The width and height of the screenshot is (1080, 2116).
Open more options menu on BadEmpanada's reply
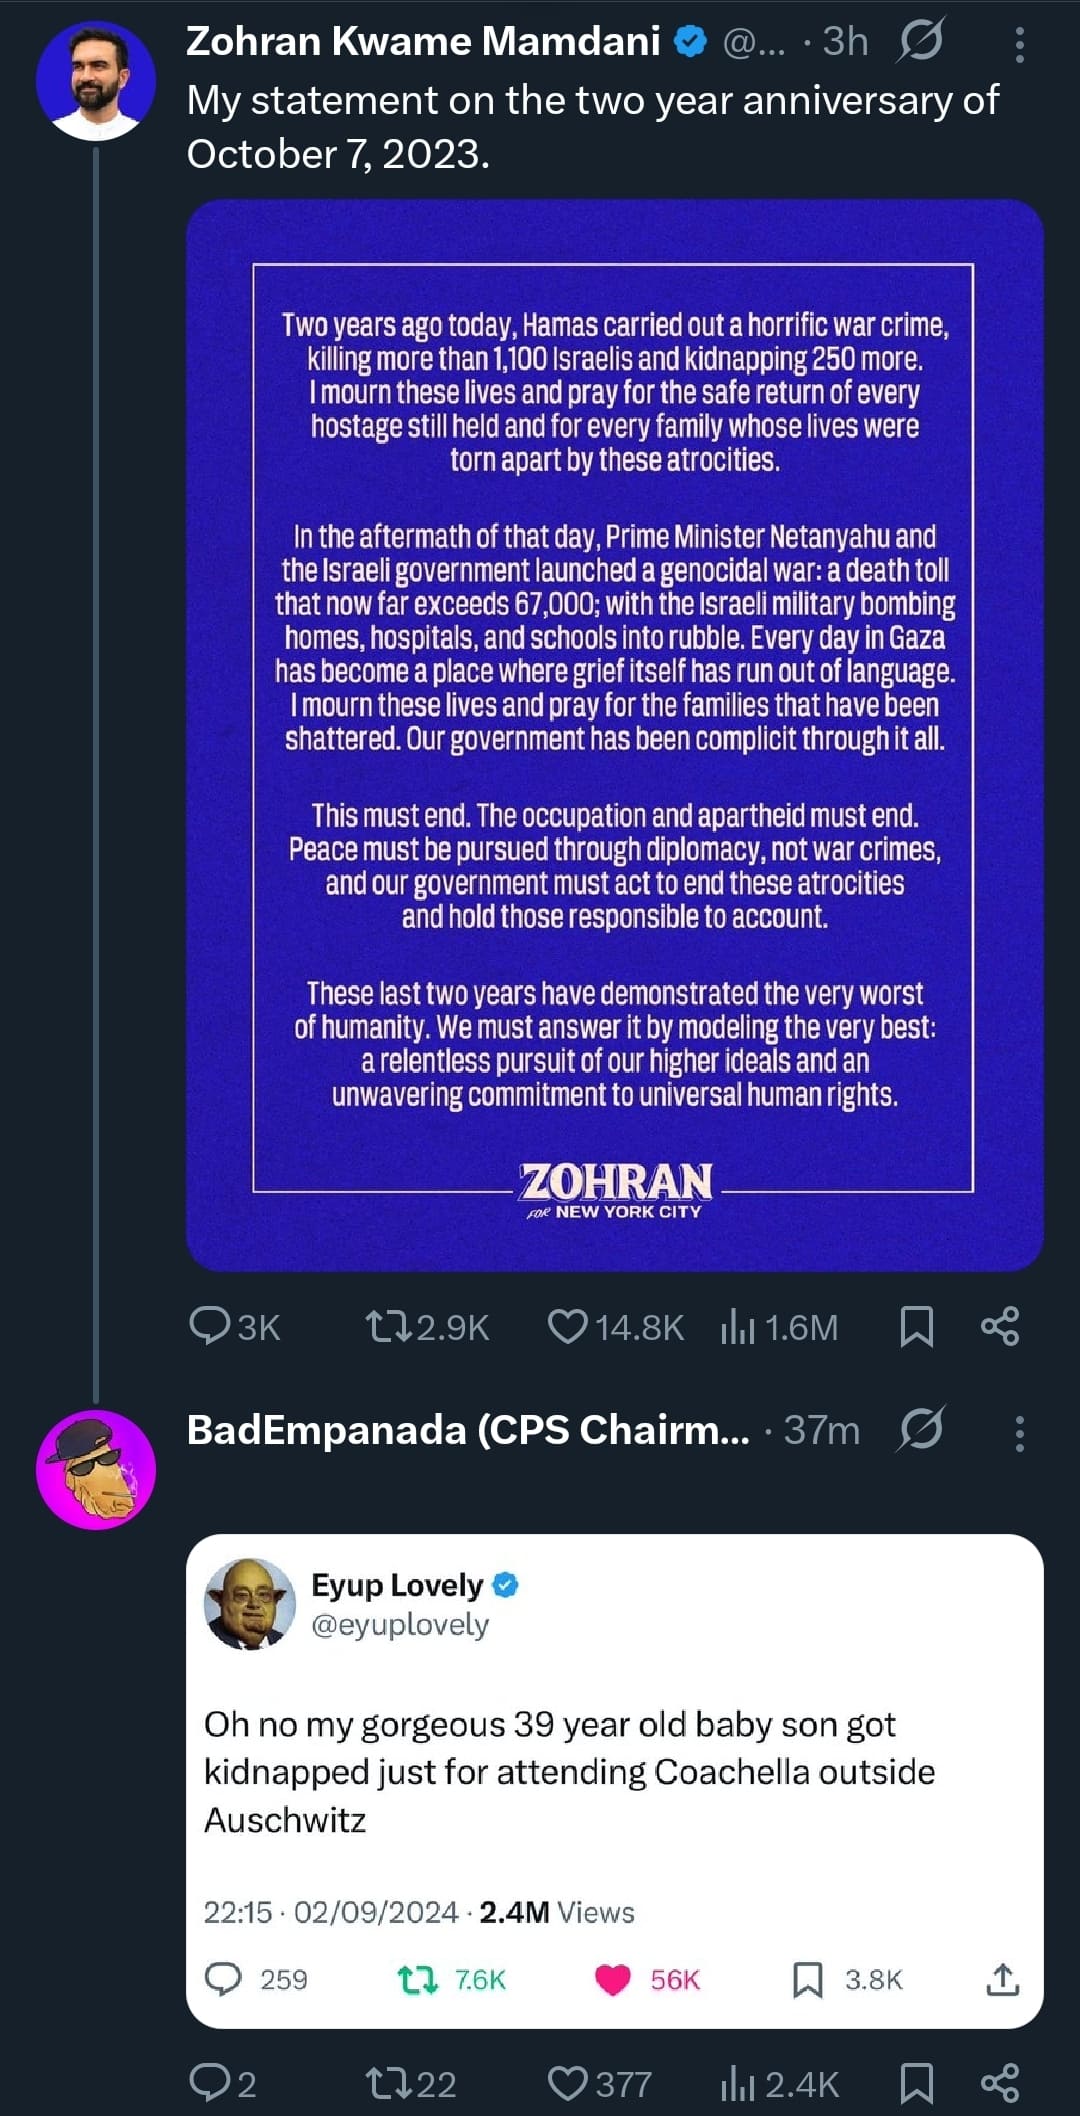tap(1019, 1432)
